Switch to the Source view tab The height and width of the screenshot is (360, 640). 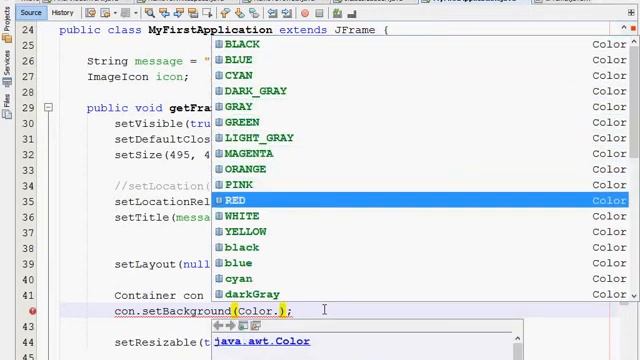(31, 13)
